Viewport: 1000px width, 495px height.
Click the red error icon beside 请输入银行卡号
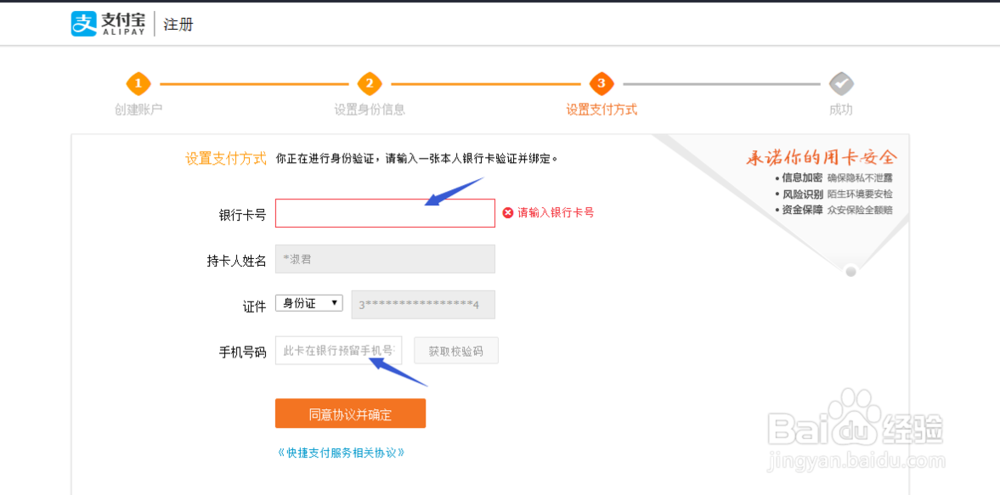[x=508, y=213]
